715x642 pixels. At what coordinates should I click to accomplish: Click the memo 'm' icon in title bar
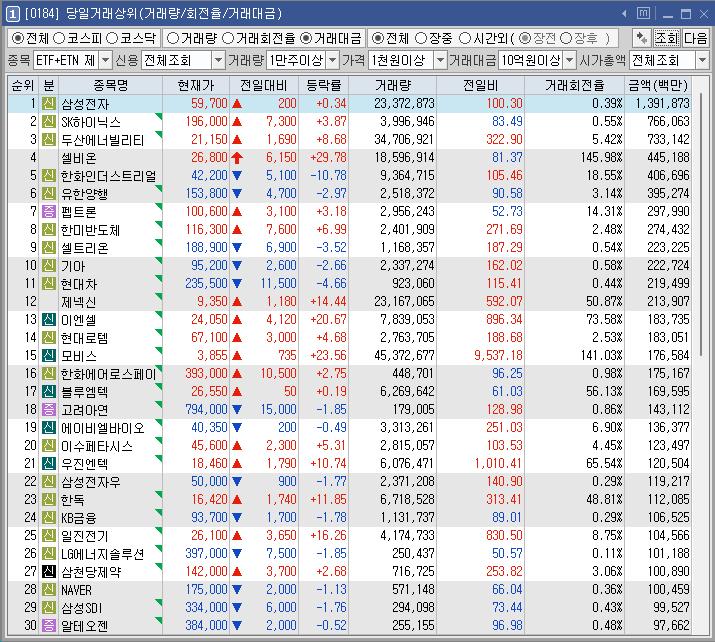643,14
